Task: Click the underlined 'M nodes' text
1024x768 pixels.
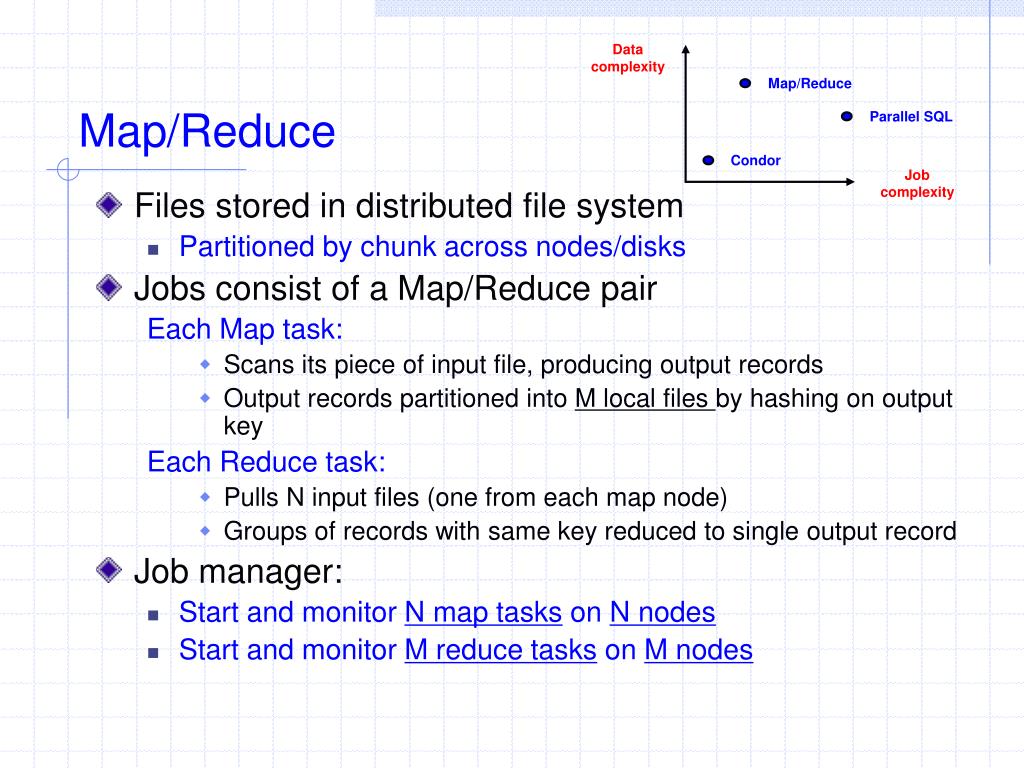Action: (x=698, y=650)
